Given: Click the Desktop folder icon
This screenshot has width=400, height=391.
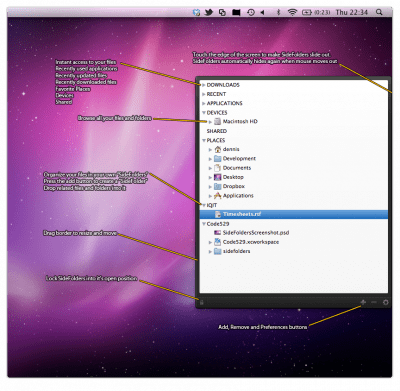Looking at the screenshot, I should (217, 177).
